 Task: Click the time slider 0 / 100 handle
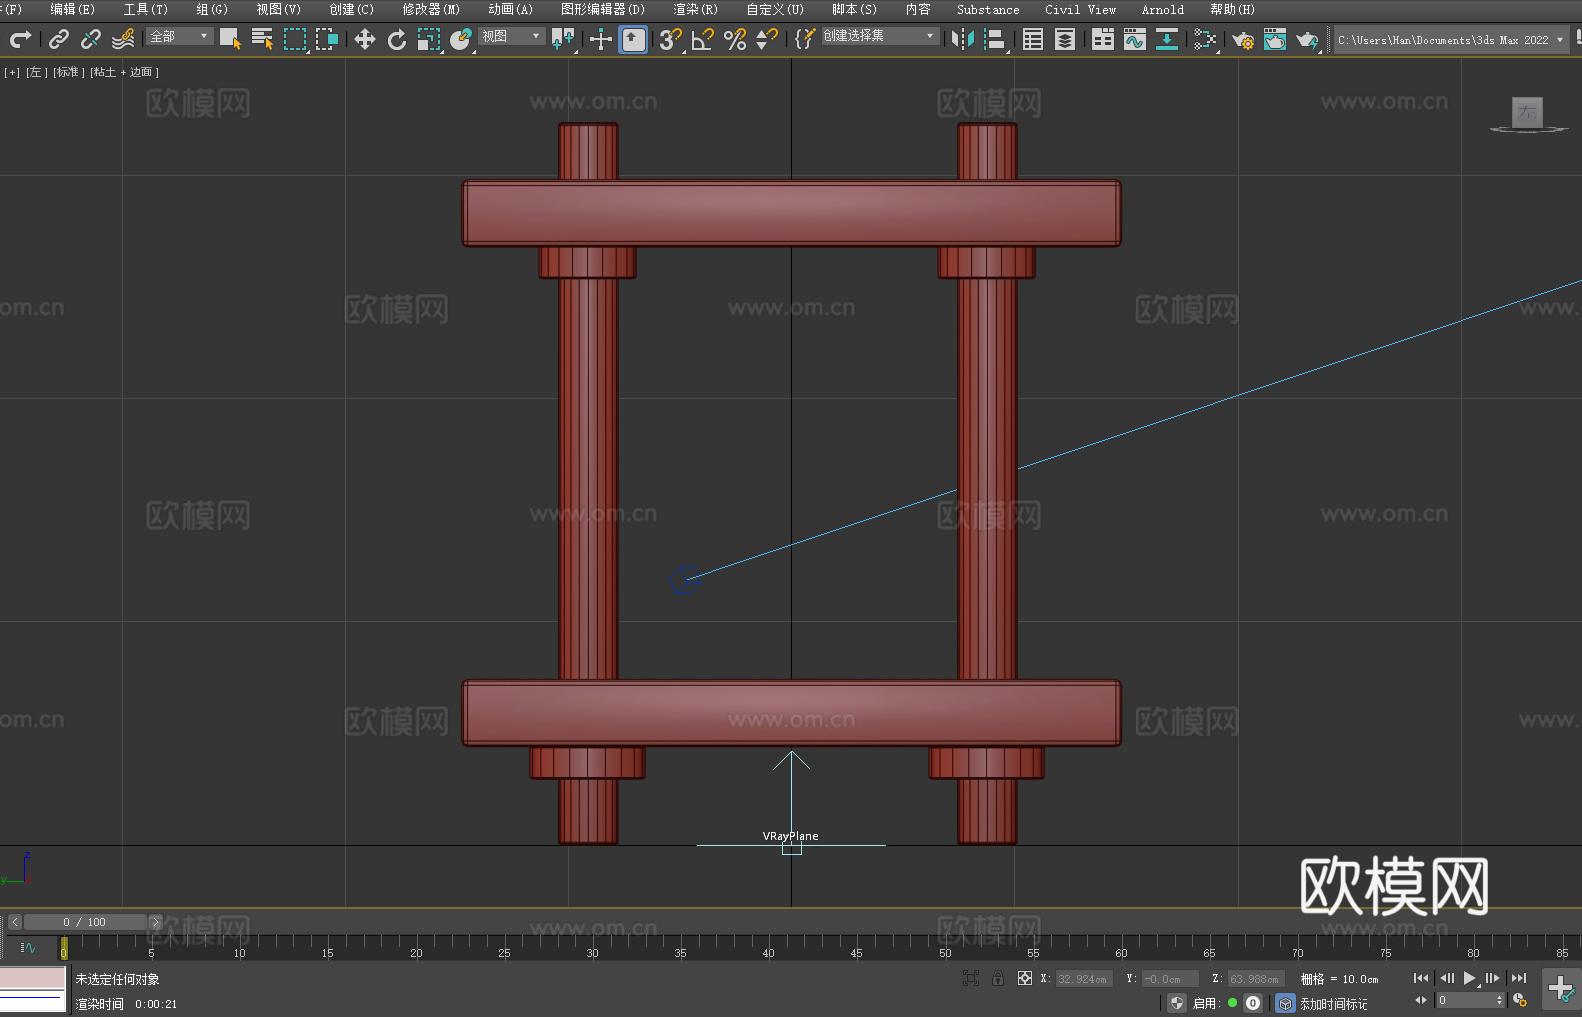tap(85, 922)
